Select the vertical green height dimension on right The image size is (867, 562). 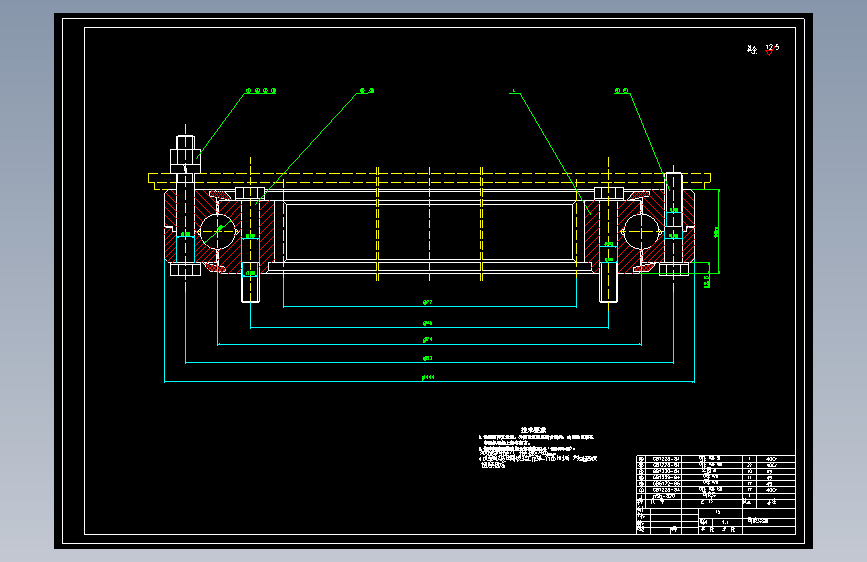[718, 231]
